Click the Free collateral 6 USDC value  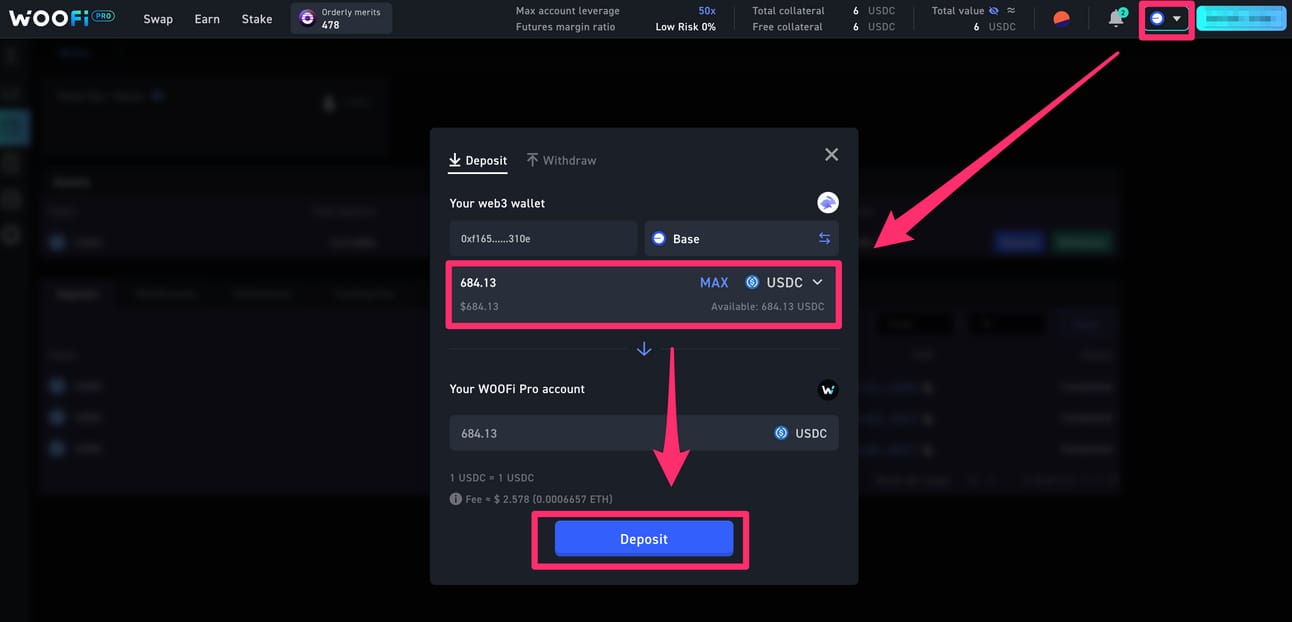pyautogui.click(x=874, y=27)
